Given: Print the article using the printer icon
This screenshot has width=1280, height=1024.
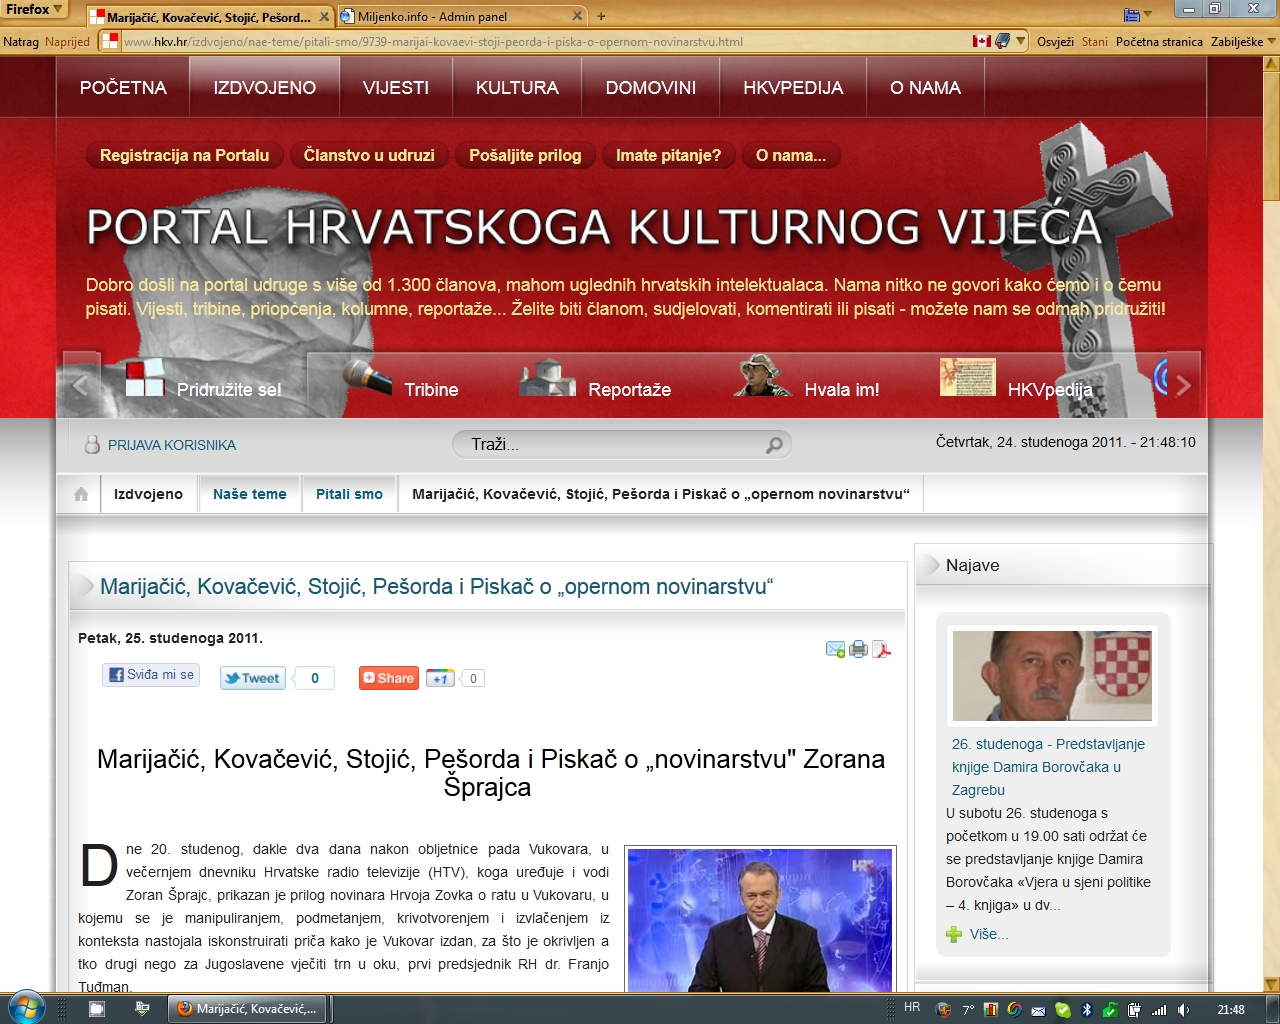Looking at the screenshot, I should [858, 650].
